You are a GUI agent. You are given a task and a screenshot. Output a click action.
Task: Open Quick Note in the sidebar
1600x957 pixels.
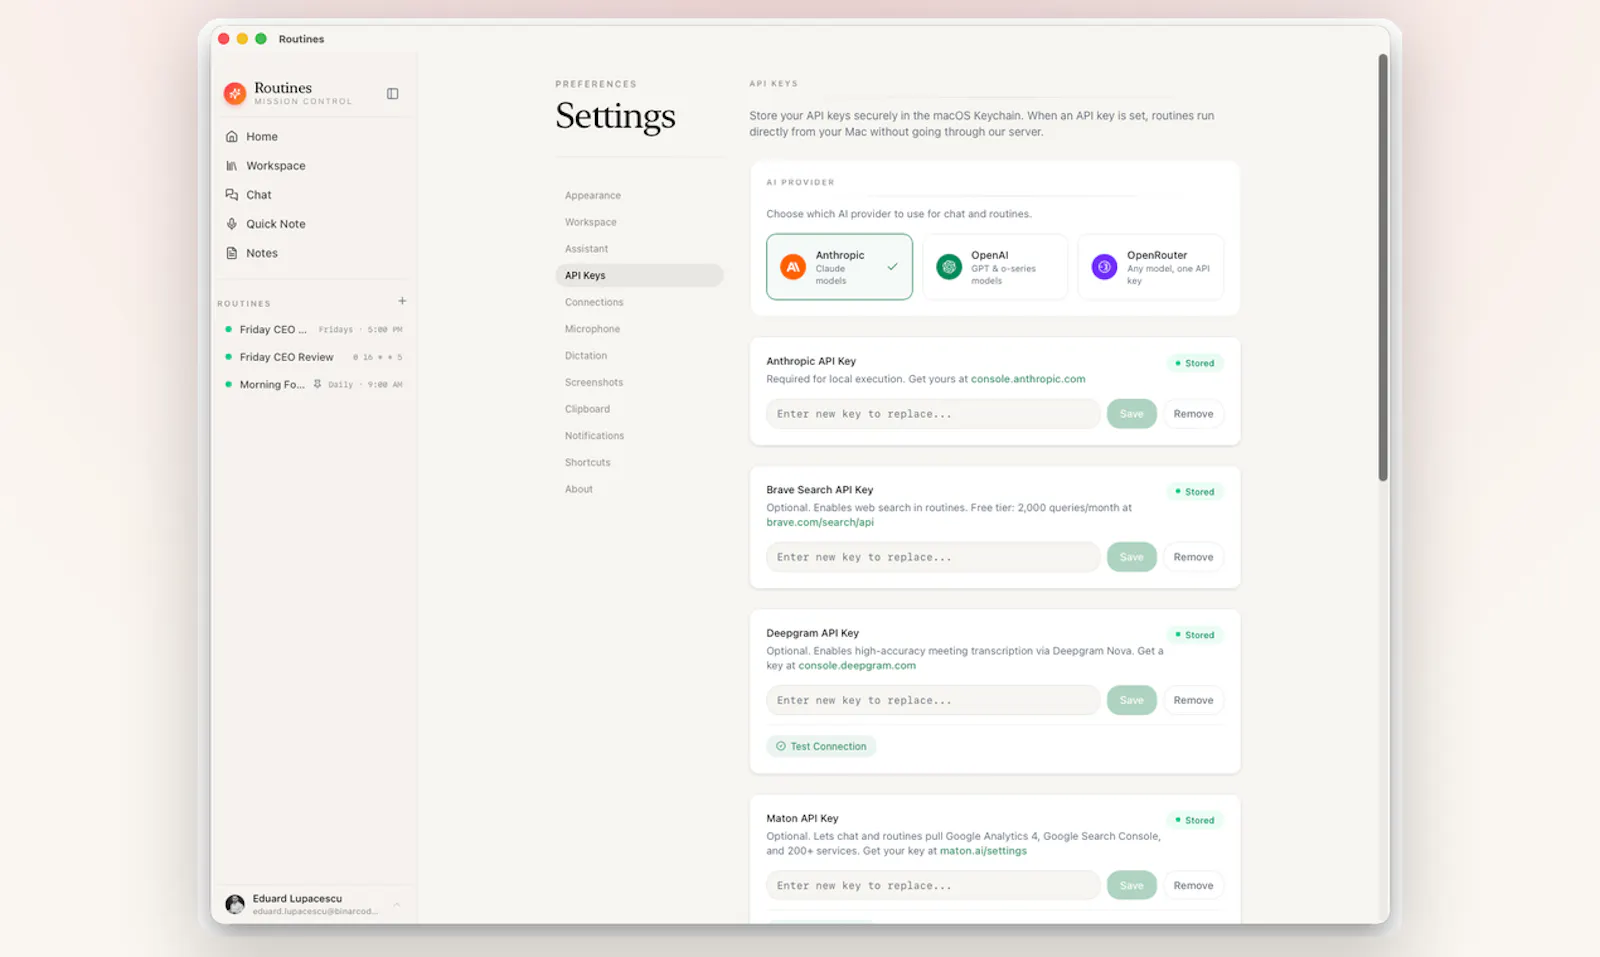[314, 224]
